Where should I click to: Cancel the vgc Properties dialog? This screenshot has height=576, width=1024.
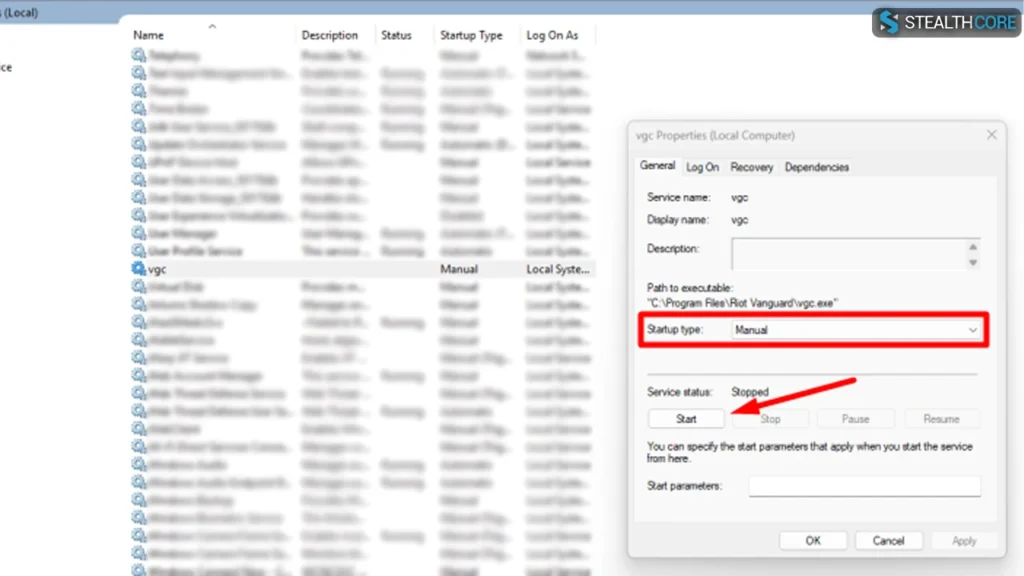click(x=888, y=540)
